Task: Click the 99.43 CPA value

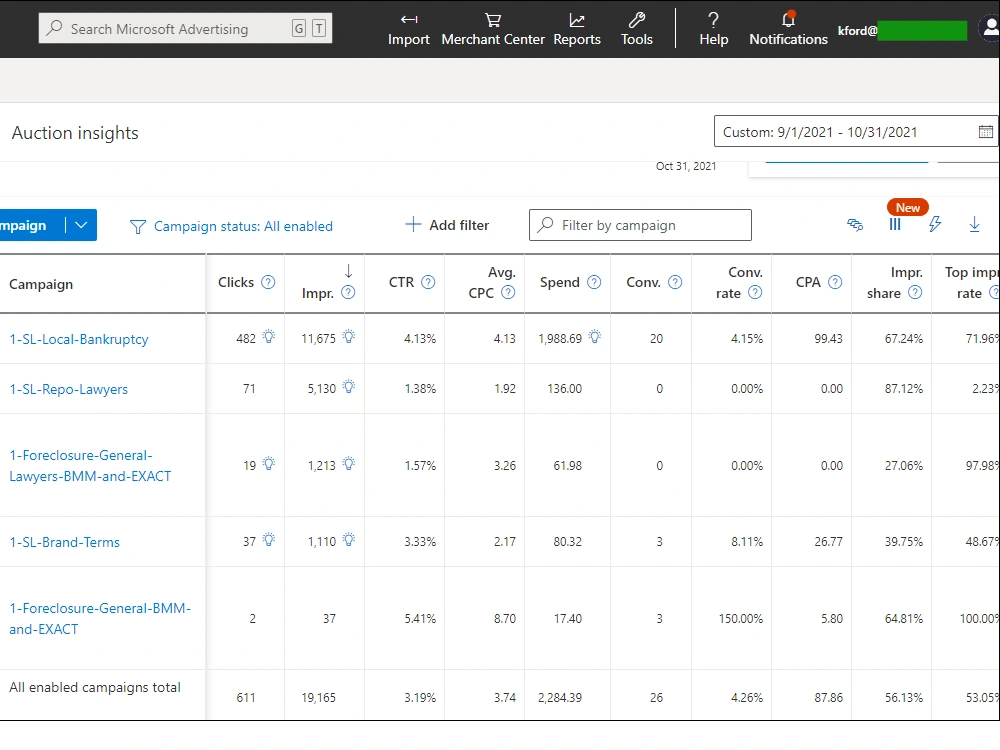Action: (828, 339)
